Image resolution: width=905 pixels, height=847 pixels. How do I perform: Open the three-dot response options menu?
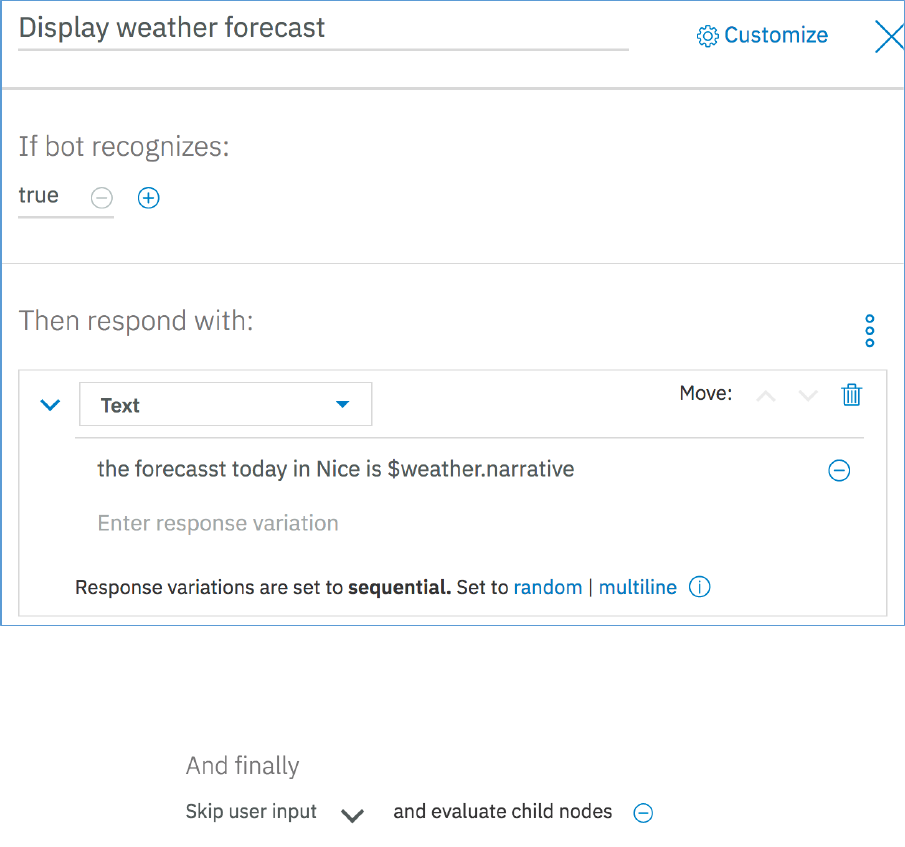point(869,331)
